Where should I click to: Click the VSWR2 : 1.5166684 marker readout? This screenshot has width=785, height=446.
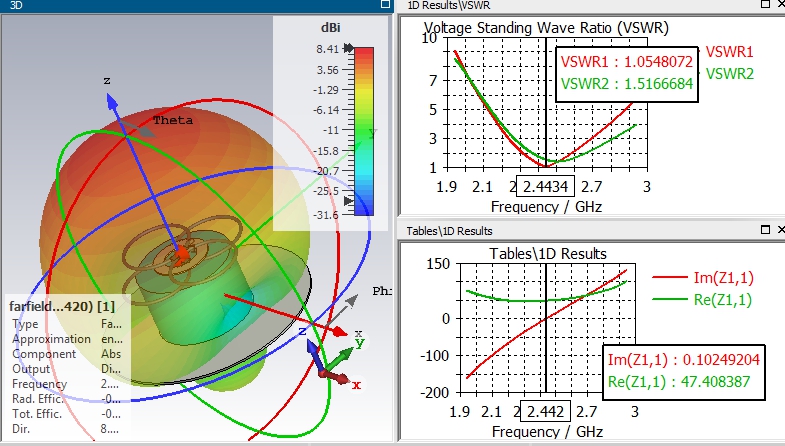point(626,84)
